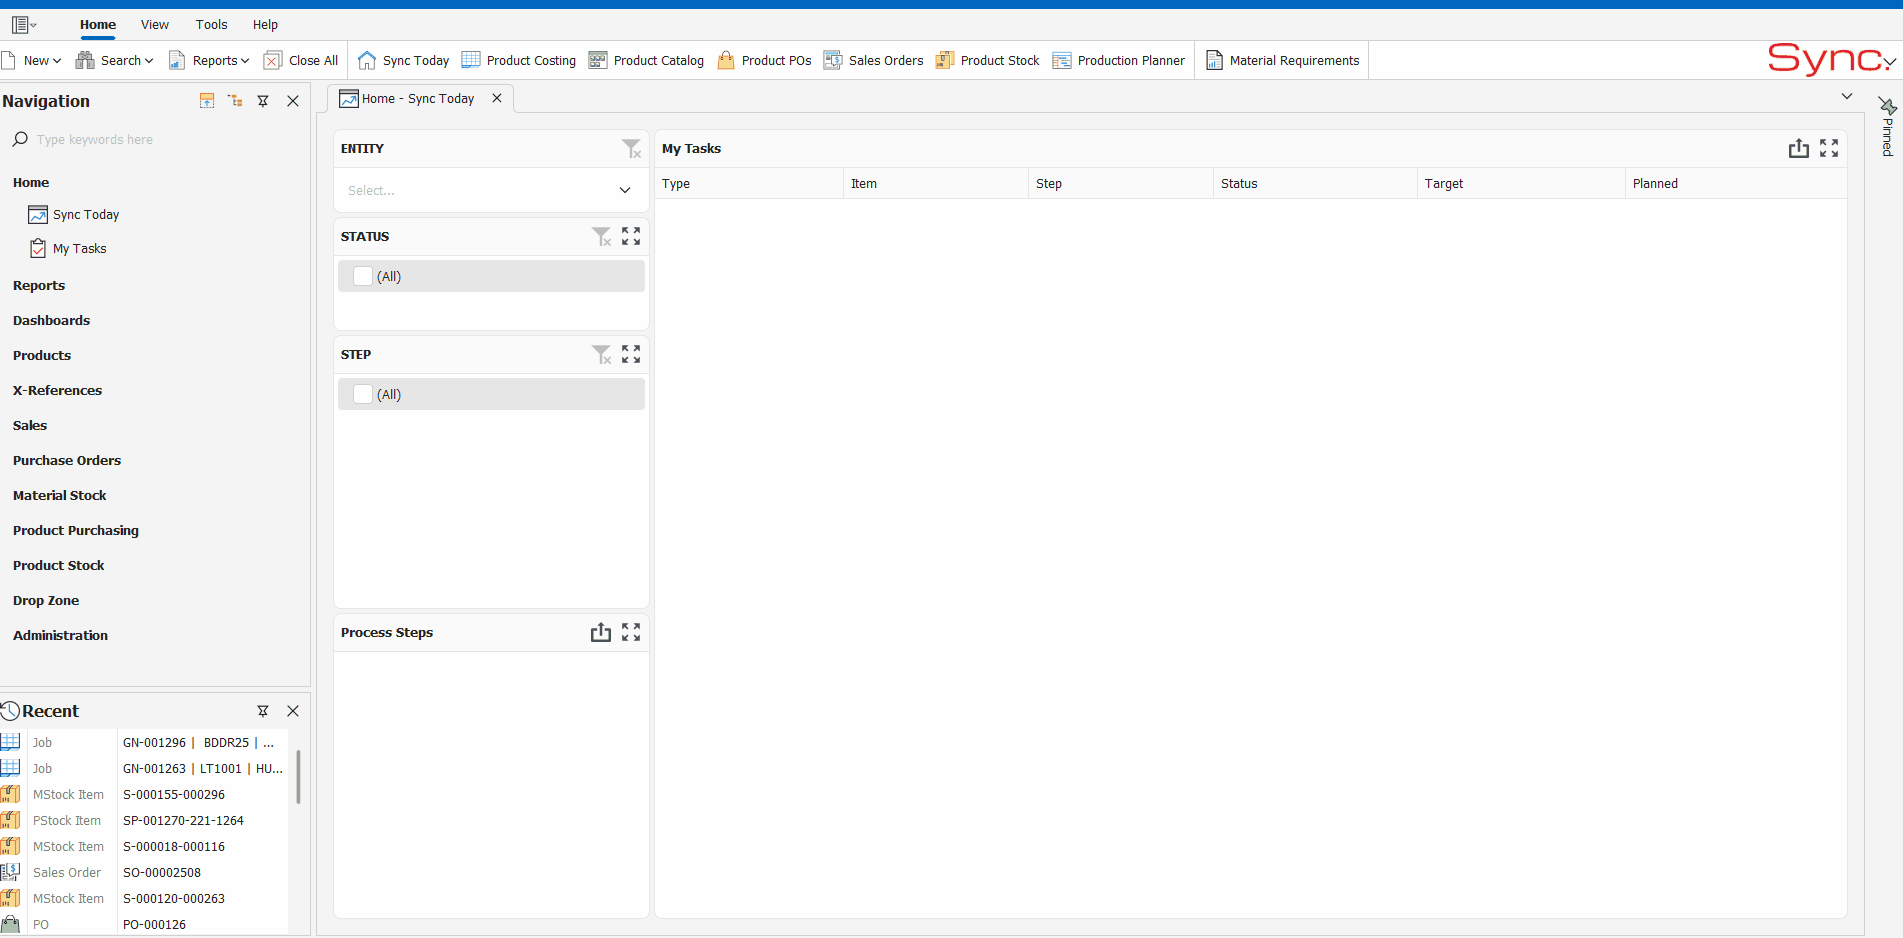Open Product Costing from the toolbar
1903x938 pixels.
tap(519, 61)
